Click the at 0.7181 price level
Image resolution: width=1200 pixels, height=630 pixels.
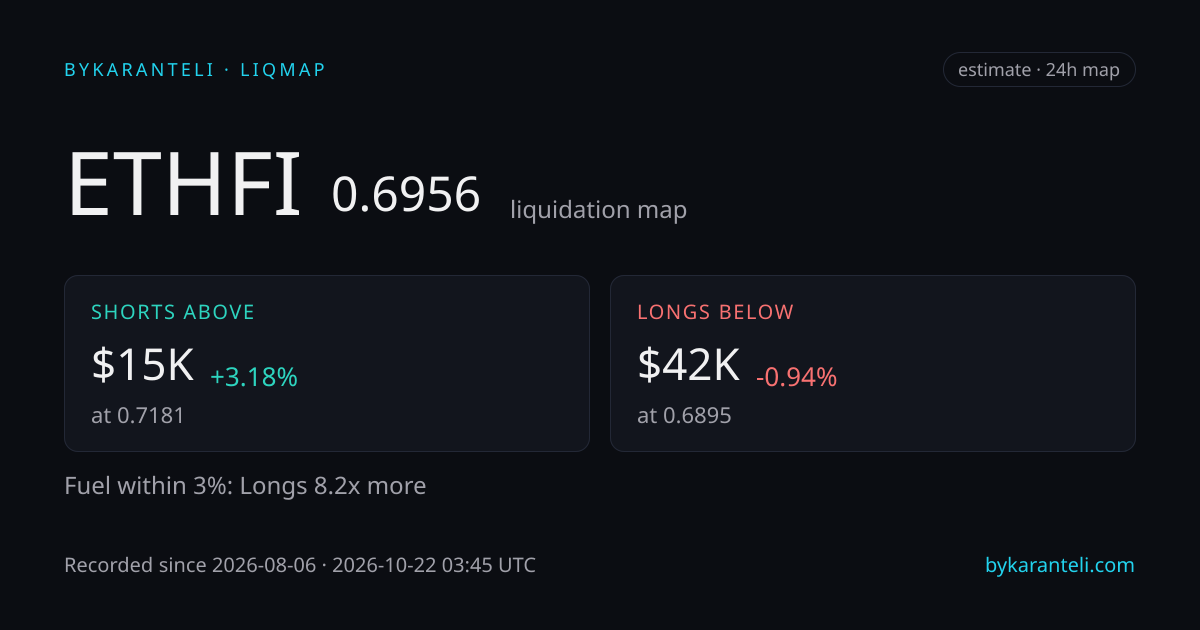[x=138, y=415]
